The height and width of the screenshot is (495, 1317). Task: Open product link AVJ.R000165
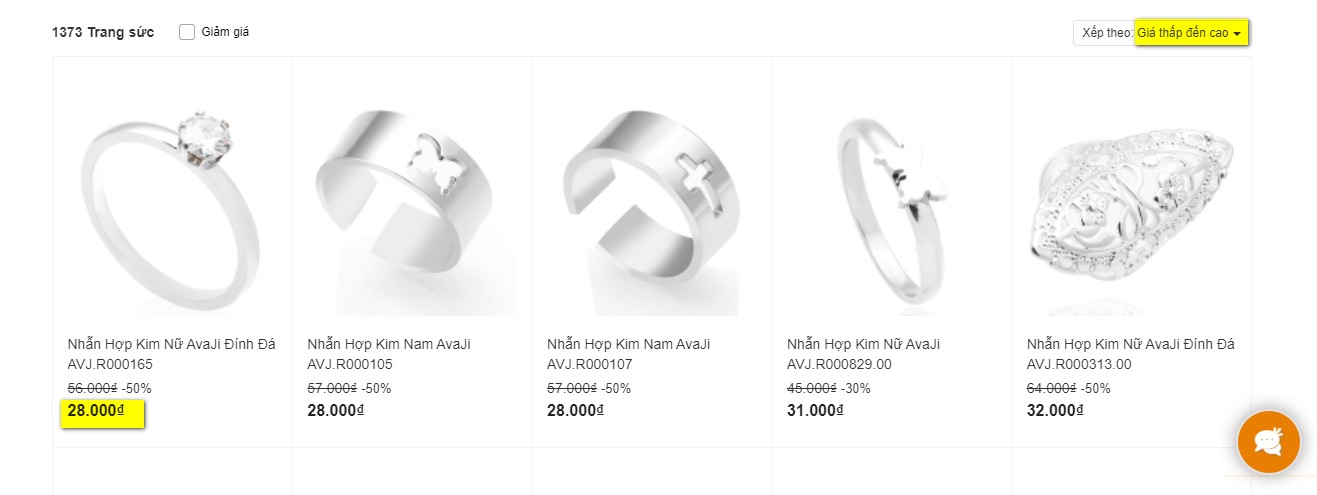click(x=171, y=354)
